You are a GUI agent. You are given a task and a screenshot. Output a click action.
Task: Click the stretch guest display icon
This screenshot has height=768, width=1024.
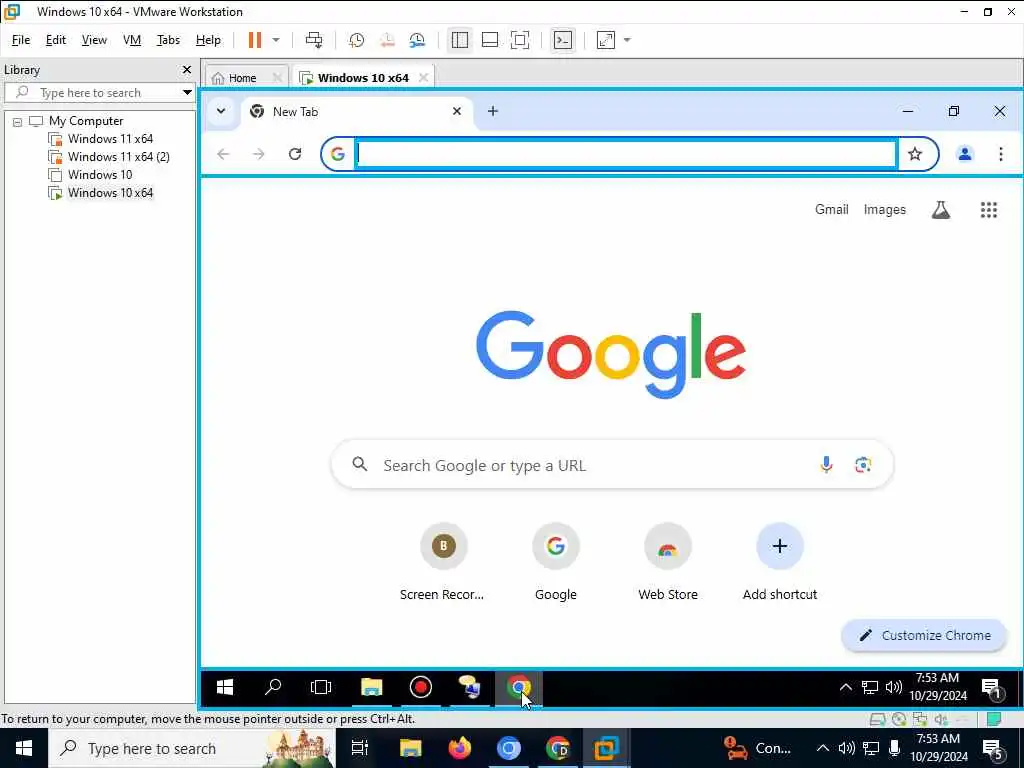606,40
